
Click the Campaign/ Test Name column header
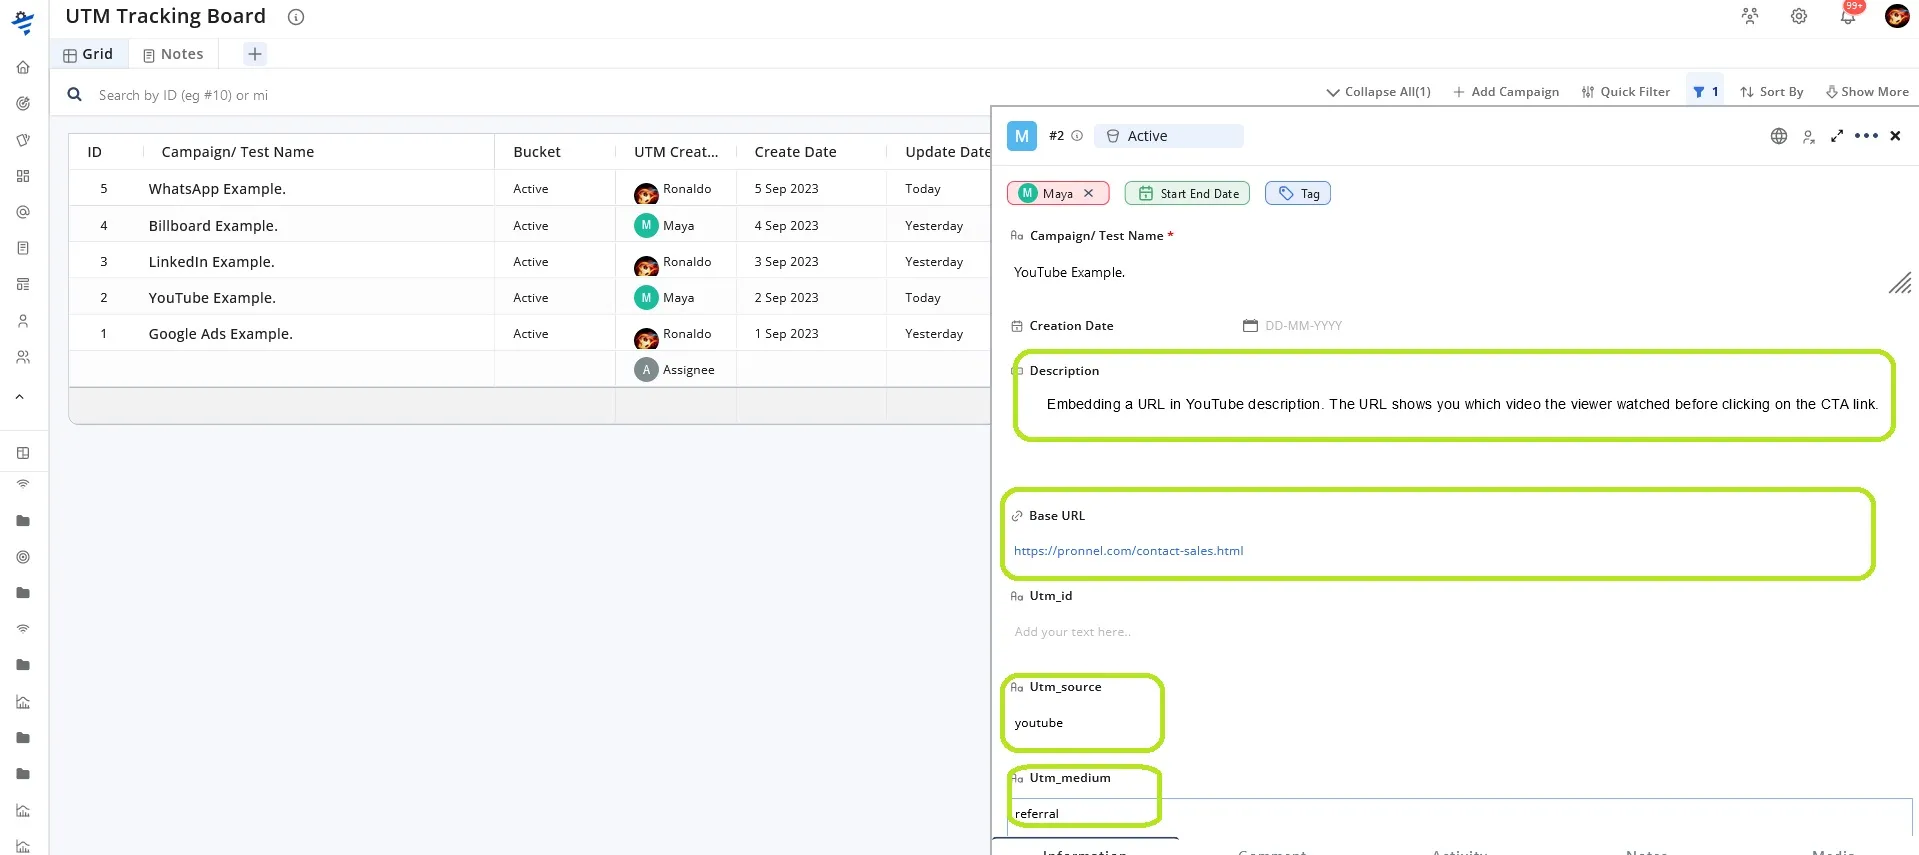point(238,152)
